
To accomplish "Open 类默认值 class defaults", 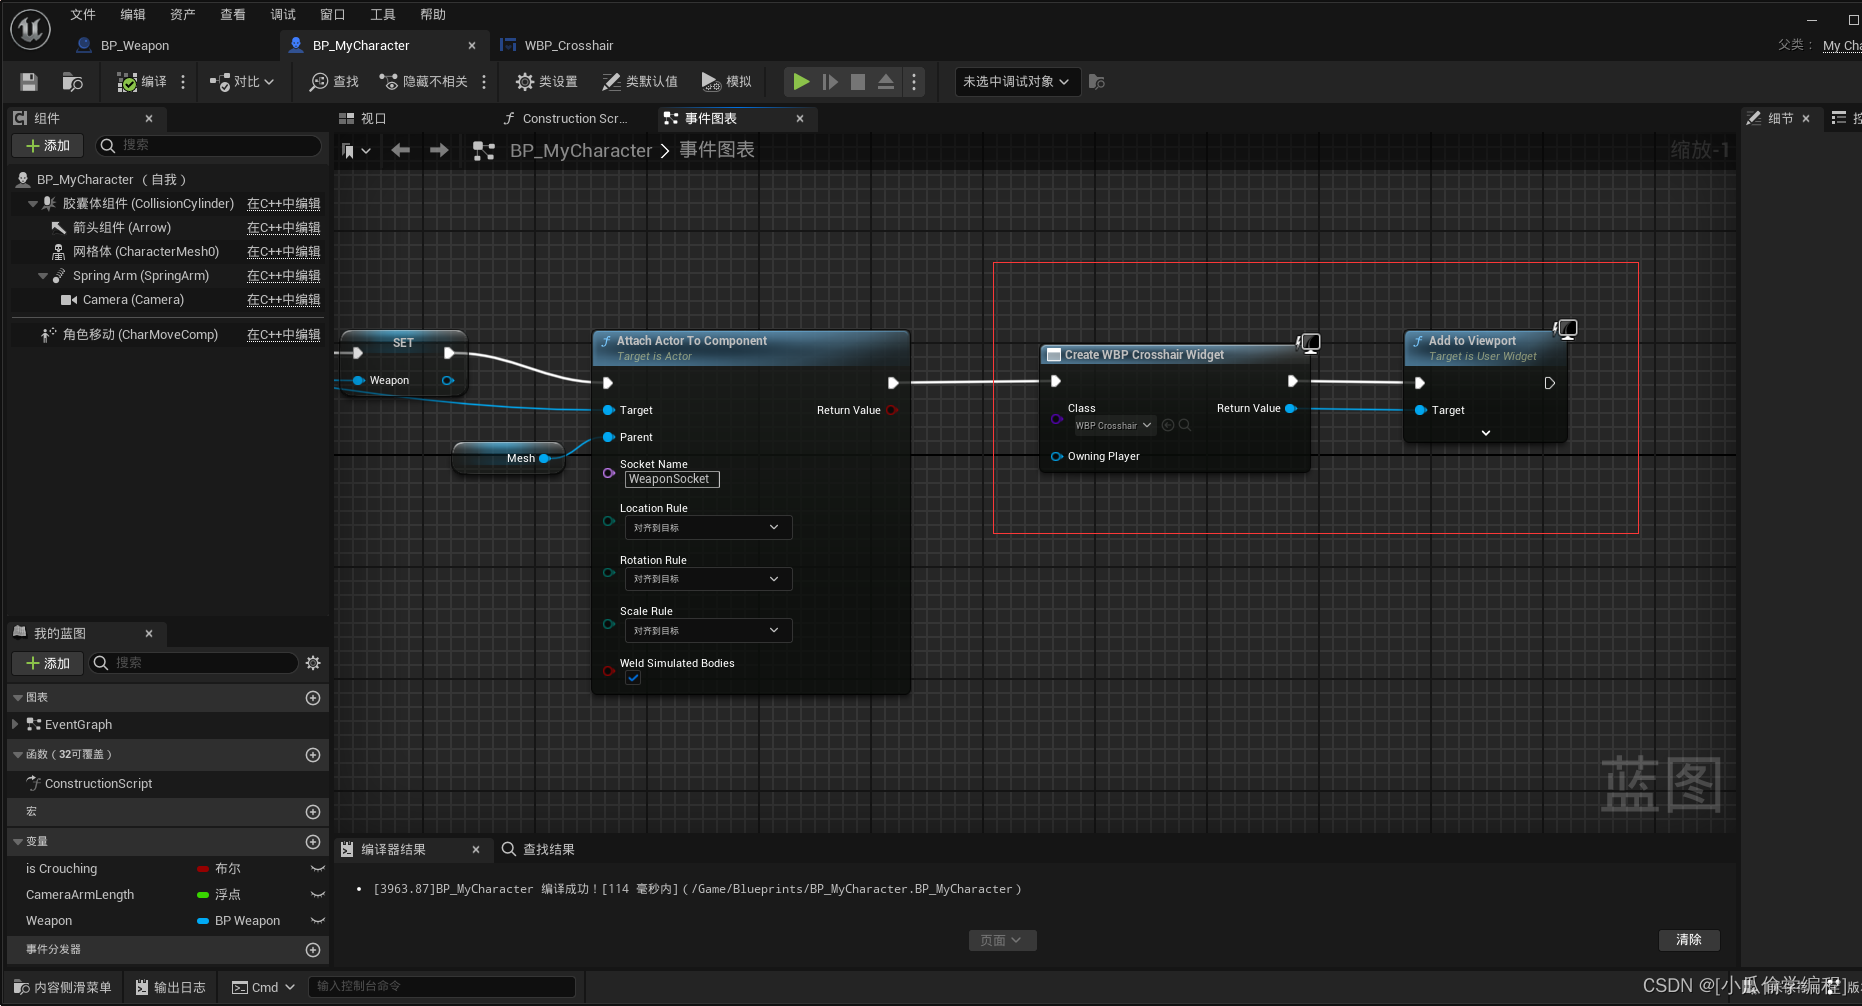I will [x=639, y=82].
